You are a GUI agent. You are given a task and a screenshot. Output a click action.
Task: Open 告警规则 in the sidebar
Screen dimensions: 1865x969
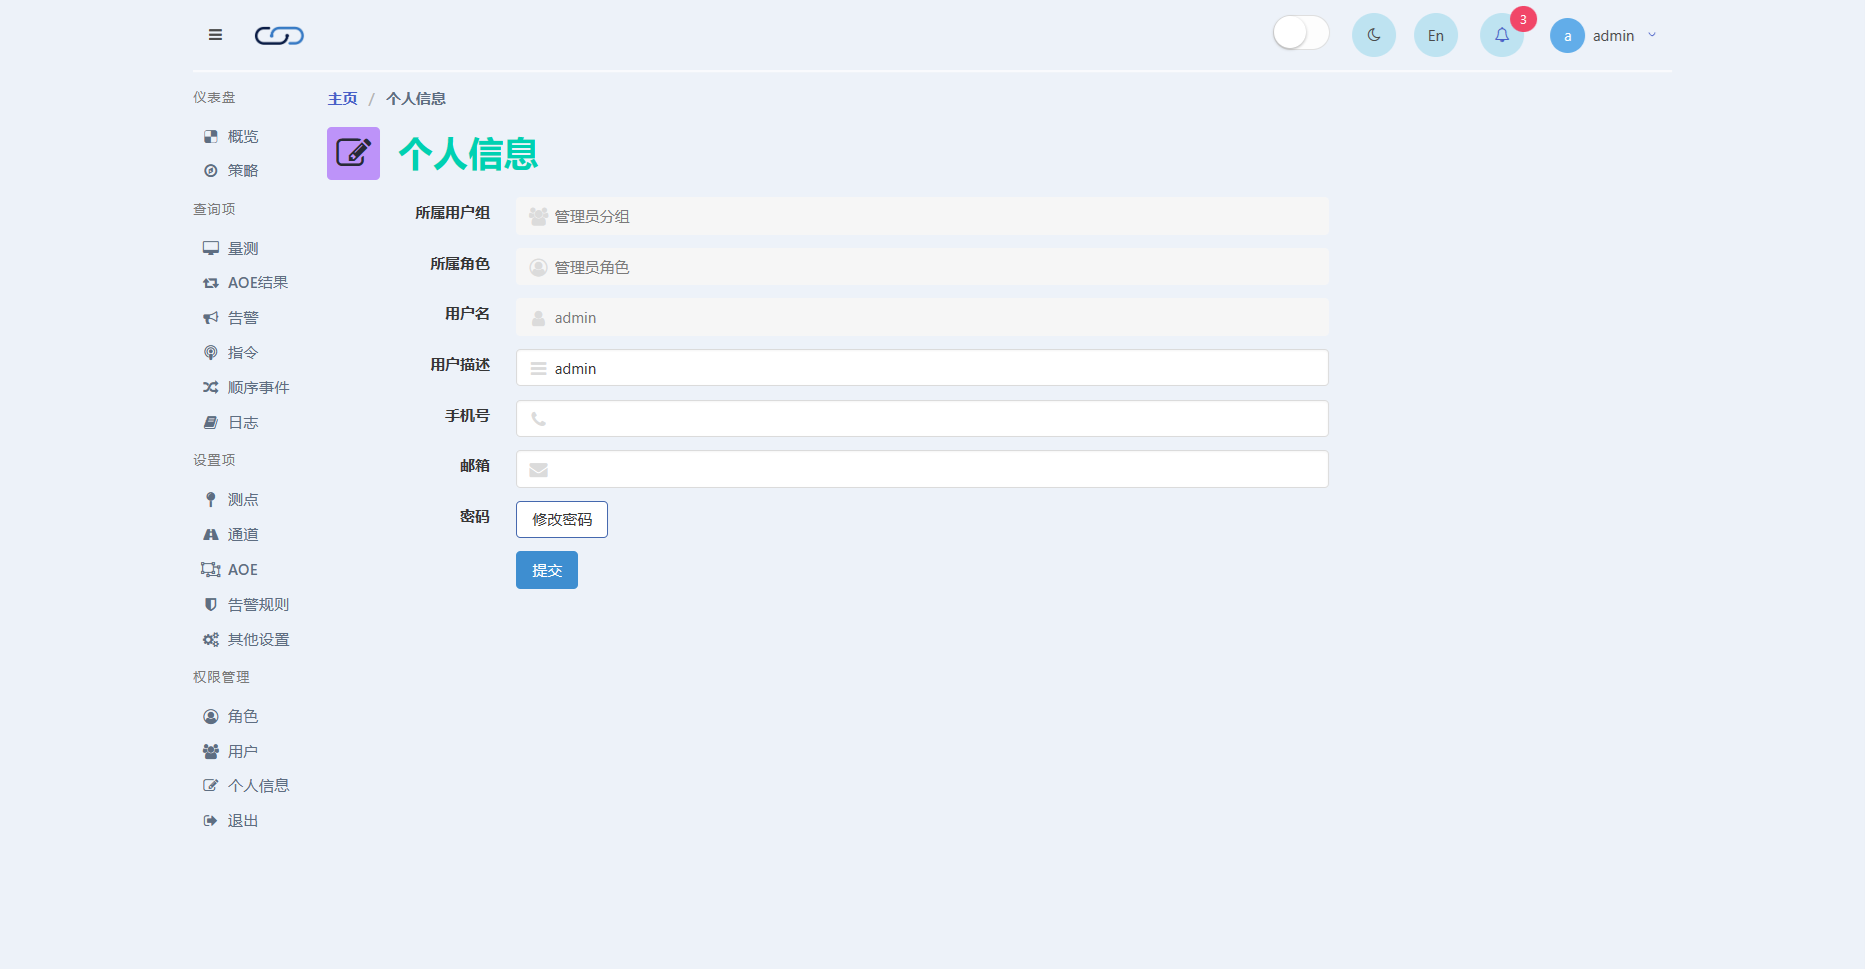(x=258, y=604)
